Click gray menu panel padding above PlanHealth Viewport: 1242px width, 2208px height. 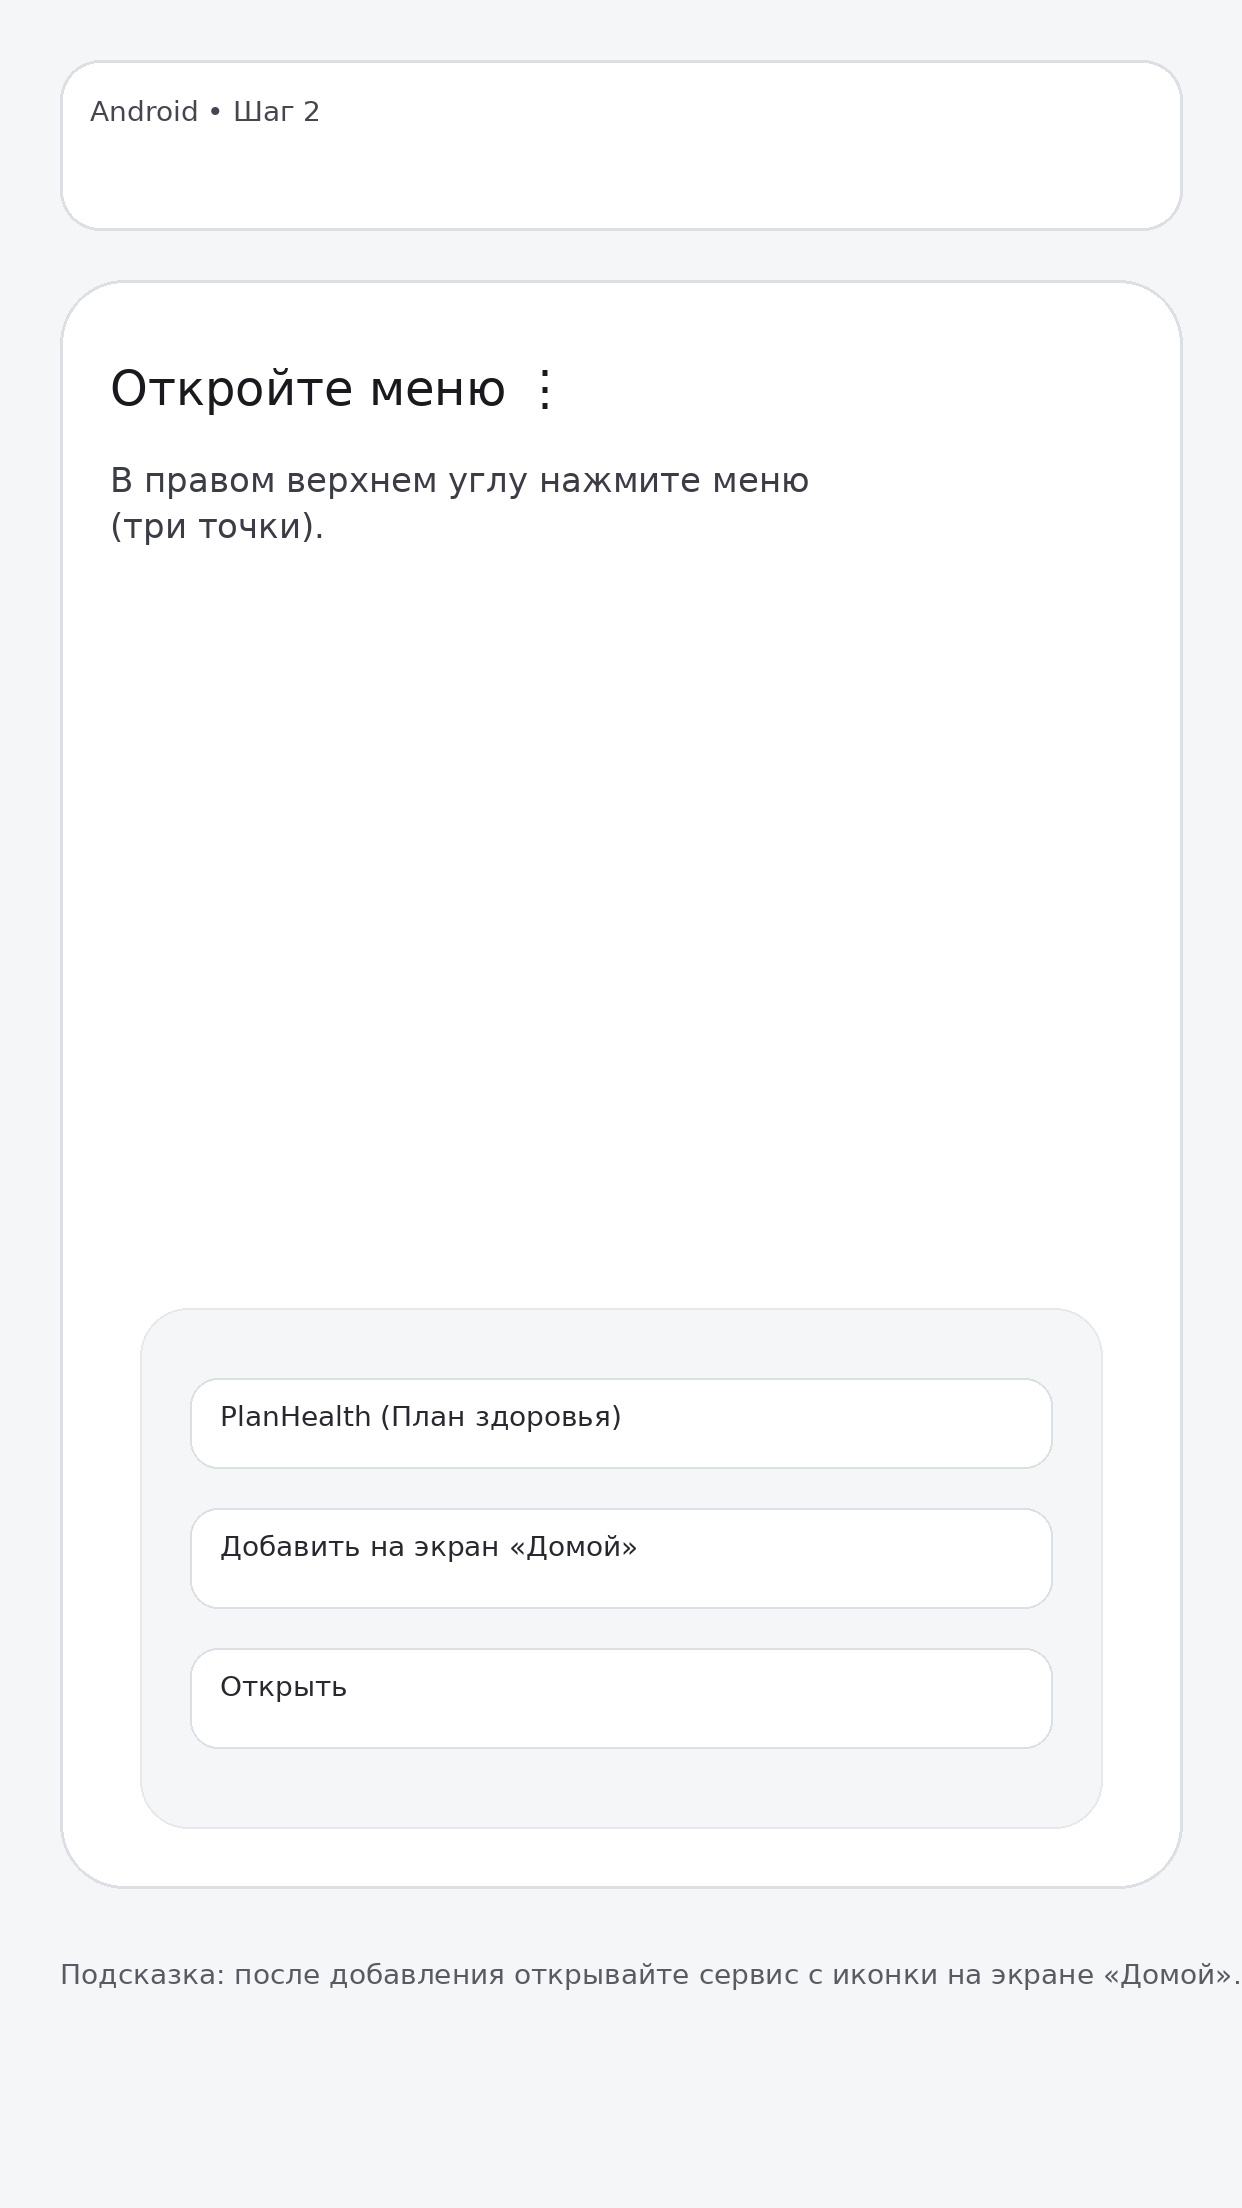(x=620, y=1344)
